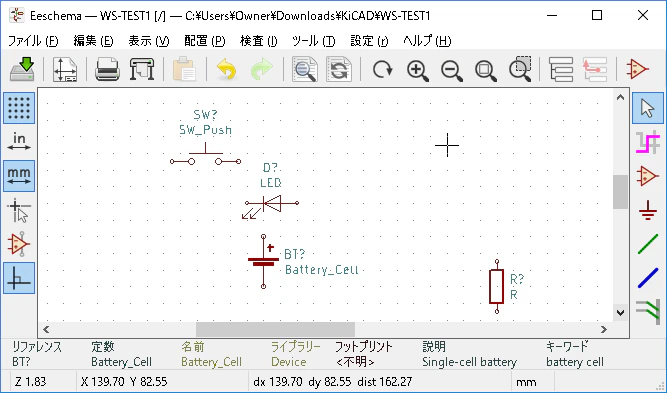The height and width of the screenshot is (393, 667).
Task: Click the vertical scrollbar thumb
Action: tap(621, 192)
